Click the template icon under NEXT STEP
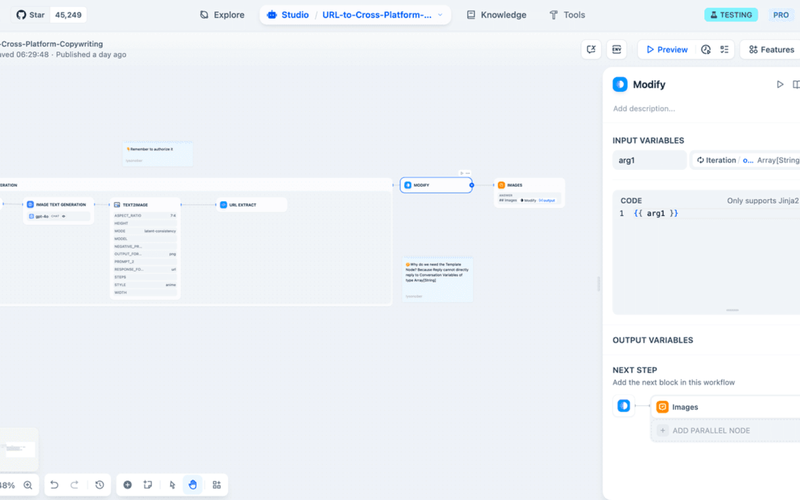This screenshot has height=500, width=800. click(623, 406)
